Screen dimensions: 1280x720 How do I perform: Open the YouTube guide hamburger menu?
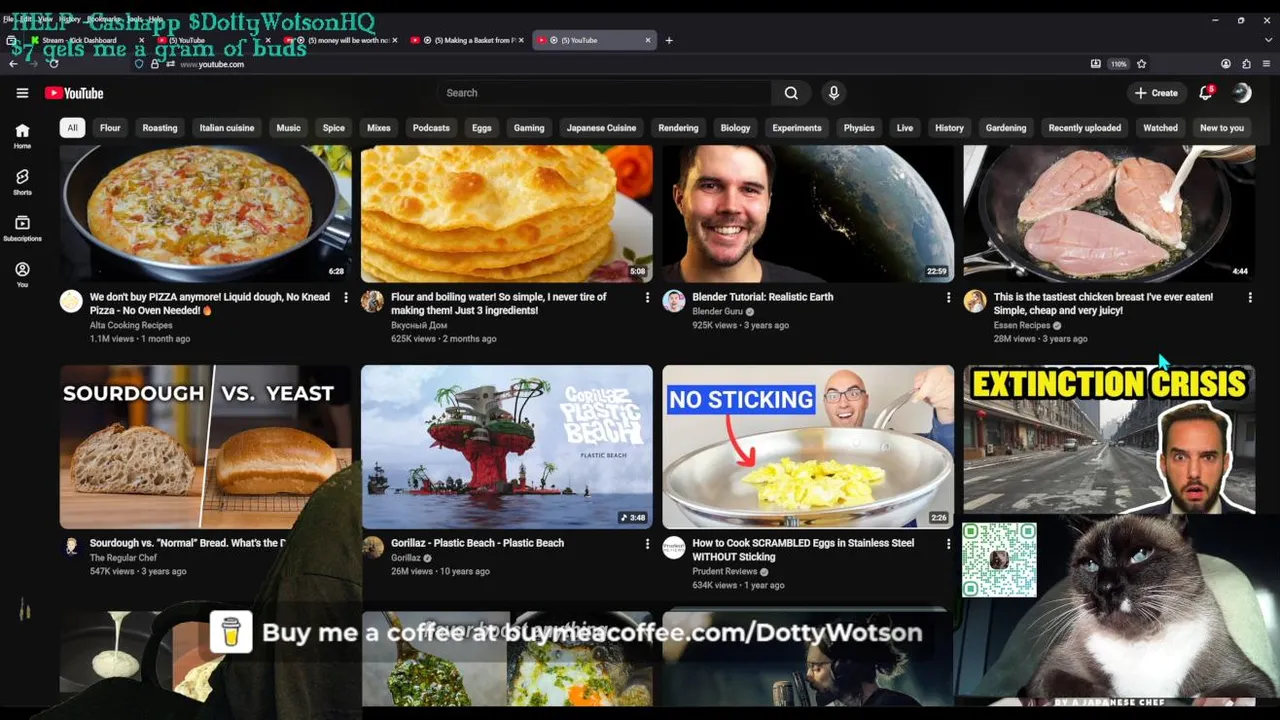point(22,93)
